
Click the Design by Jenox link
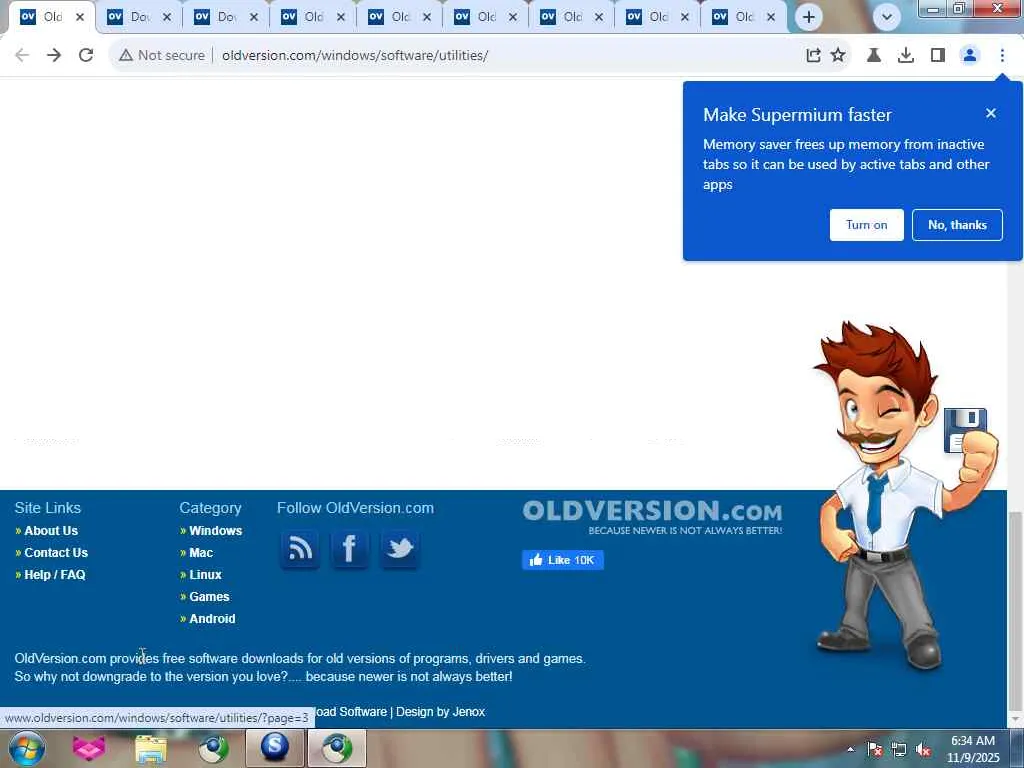[440, 712]
